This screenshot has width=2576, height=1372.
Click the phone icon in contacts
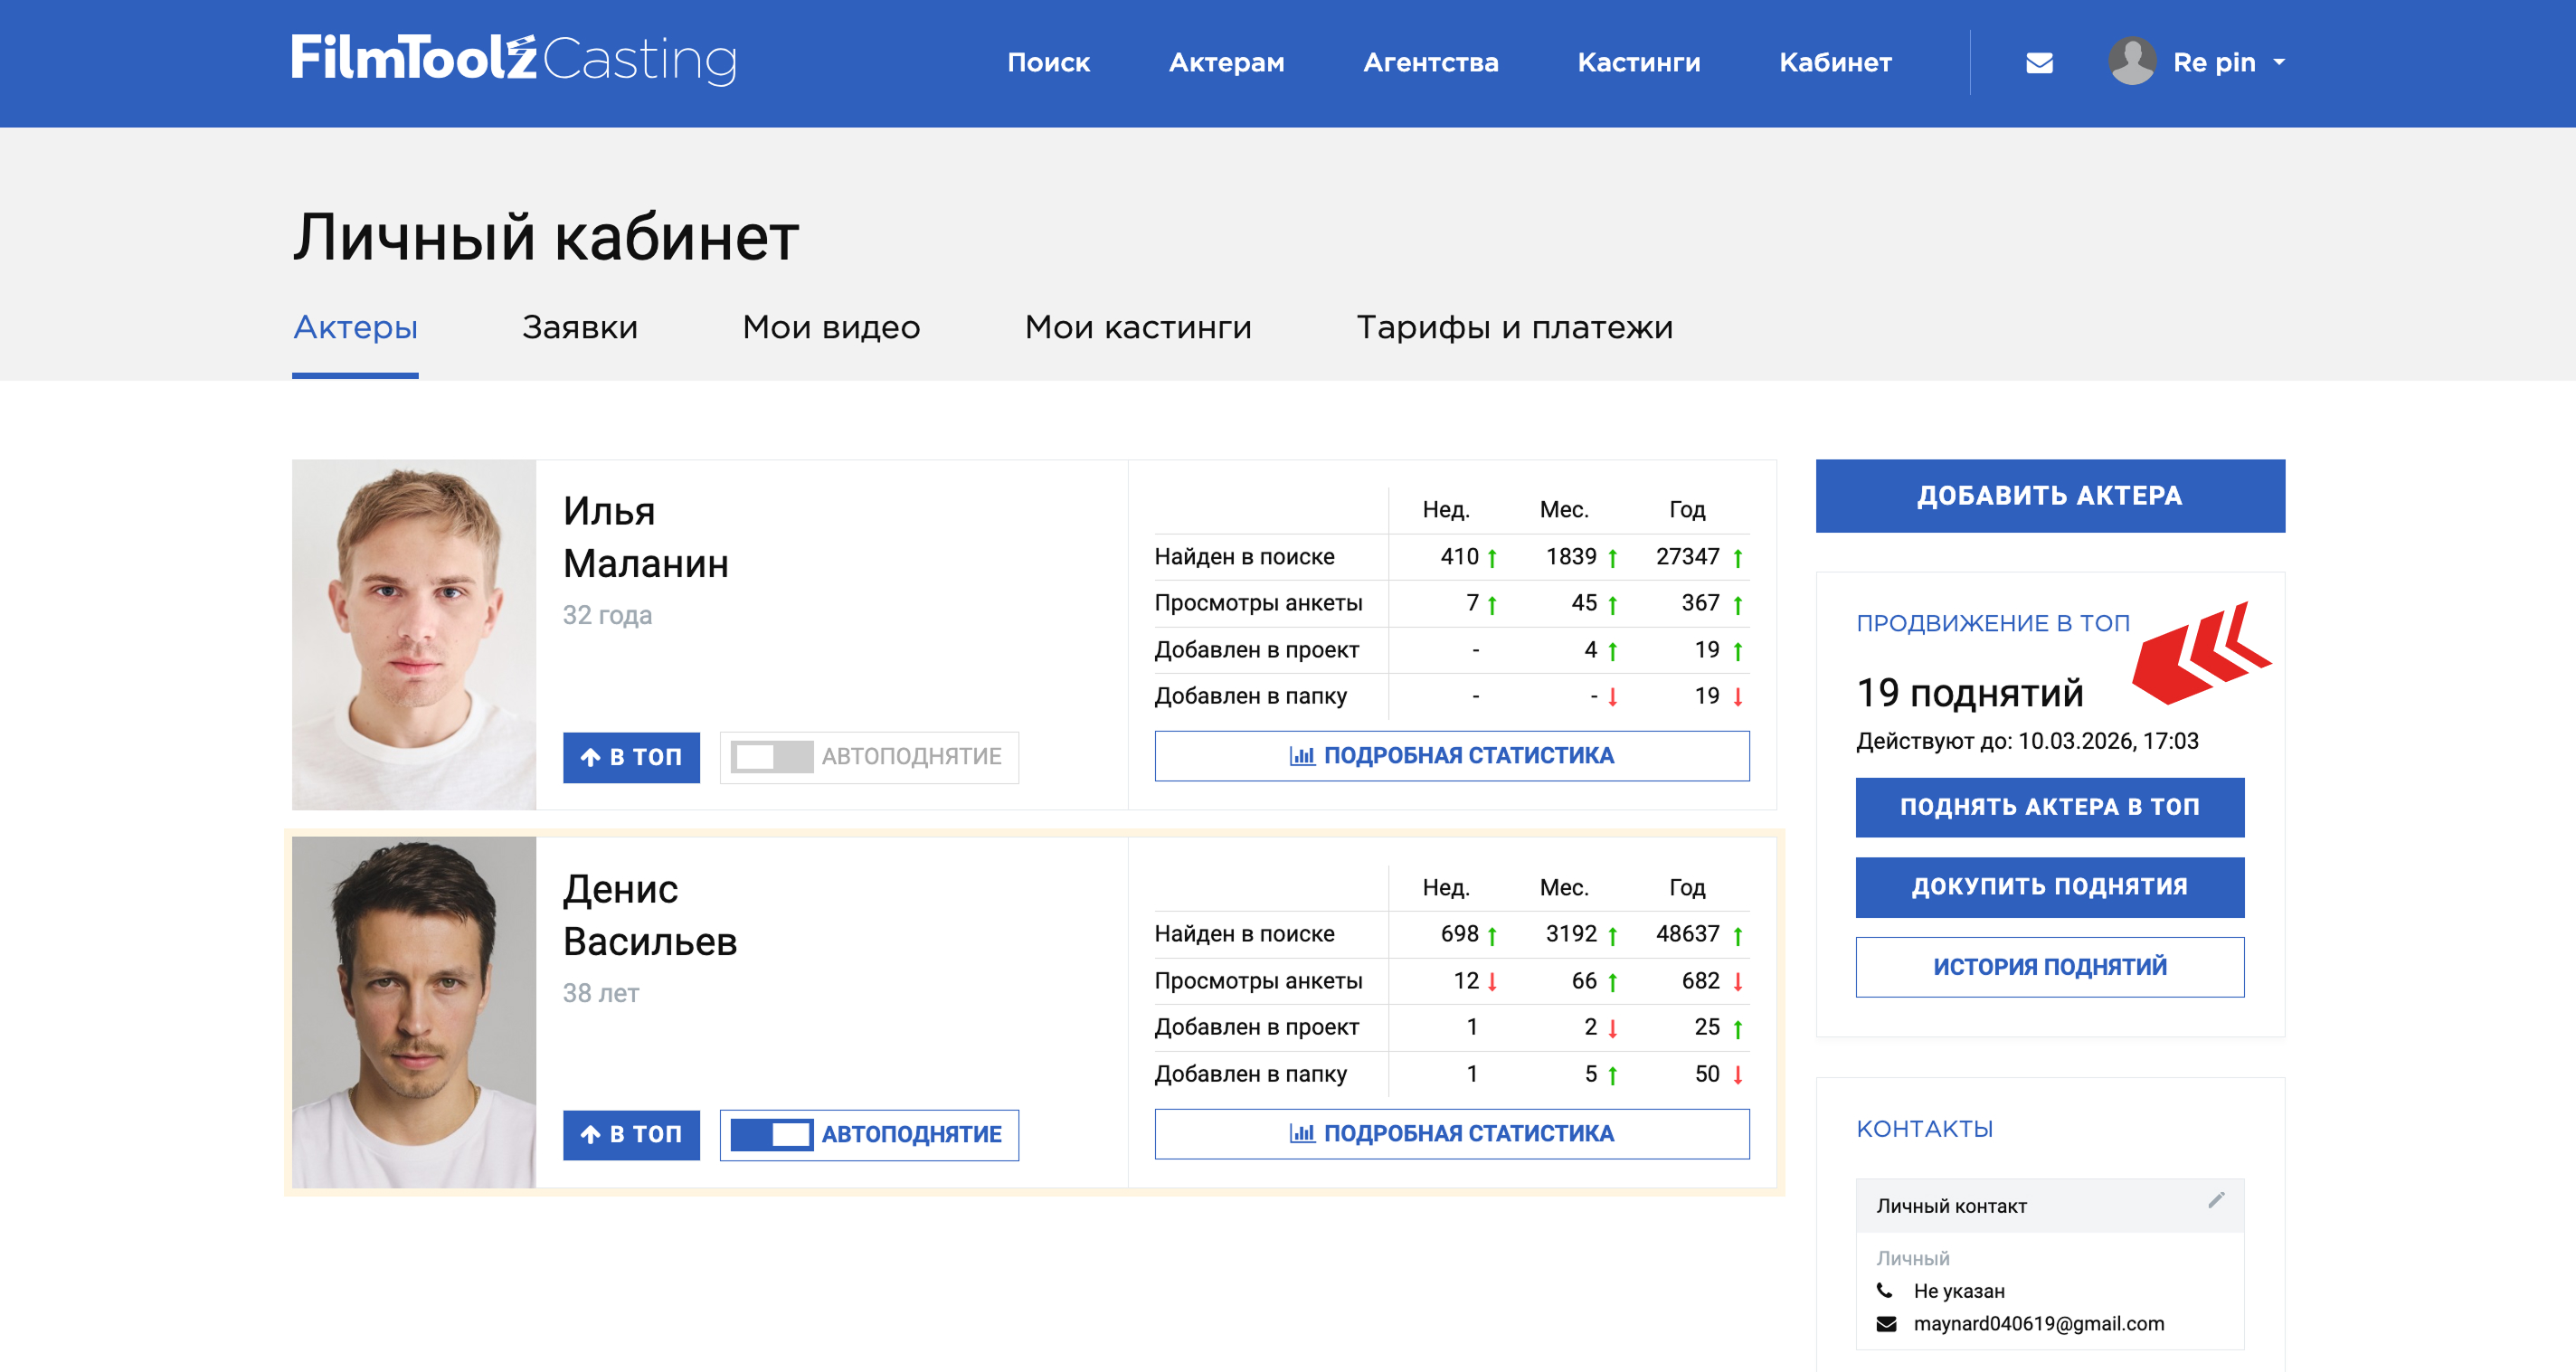pos(1885,1290)
